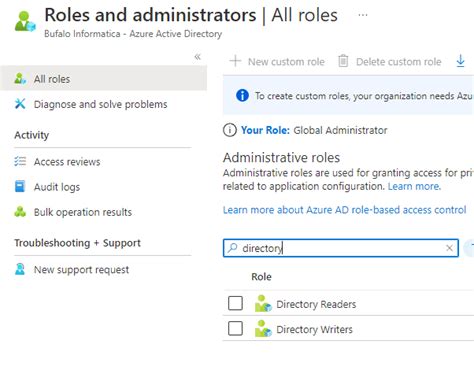Screen dimensions: 474x374
Task: Open the ellipsis more options menu
Action: click(363, 15)
